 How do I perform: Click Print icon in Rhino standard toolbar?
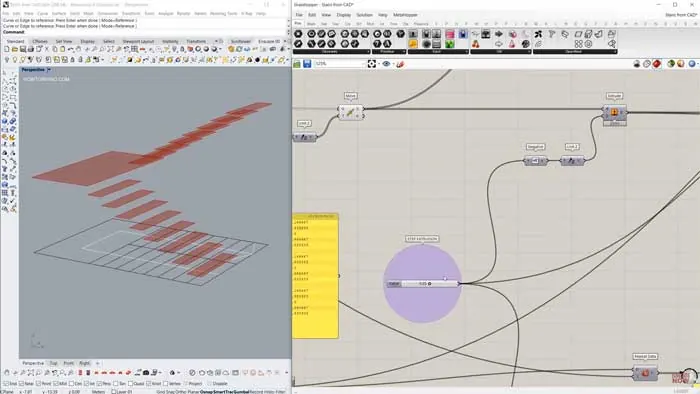(x=30, y=49)
